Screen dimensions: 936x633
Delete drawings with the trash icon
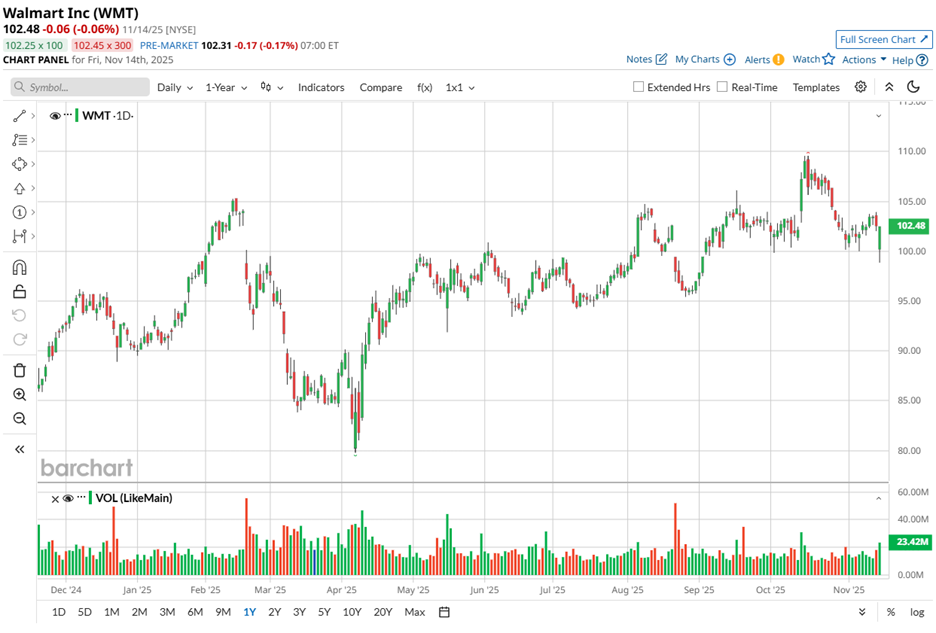pos(19,370)
